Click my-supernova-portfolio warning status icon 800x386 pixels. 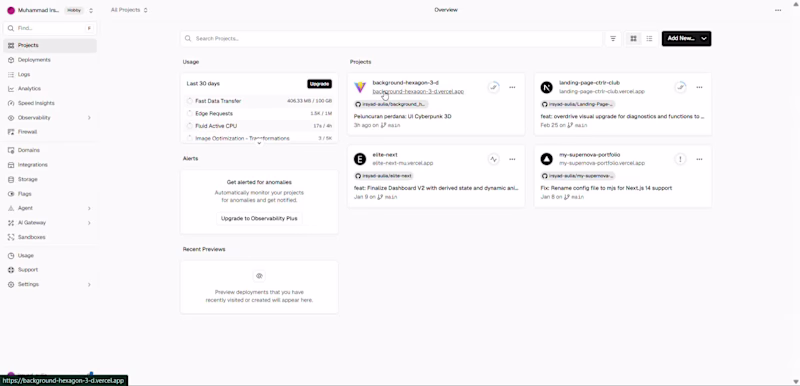point(680,159)
